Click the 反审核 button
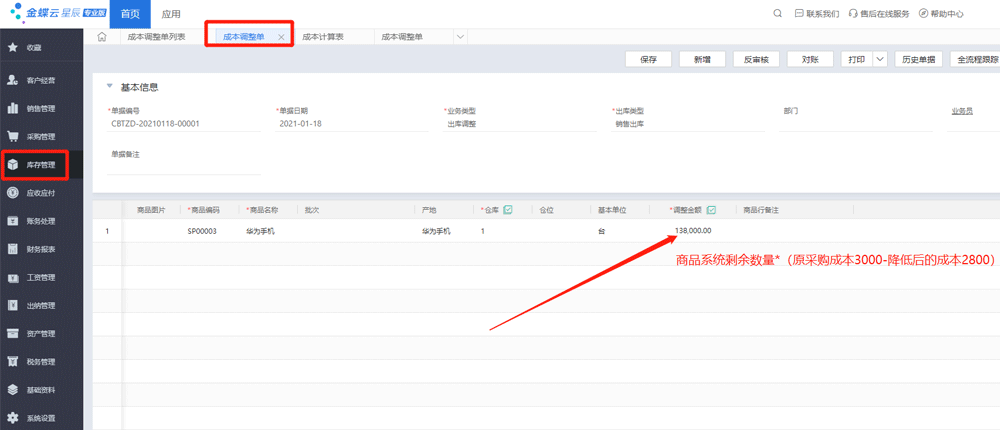Screen dimensions: 1000x430 [756, 60]
